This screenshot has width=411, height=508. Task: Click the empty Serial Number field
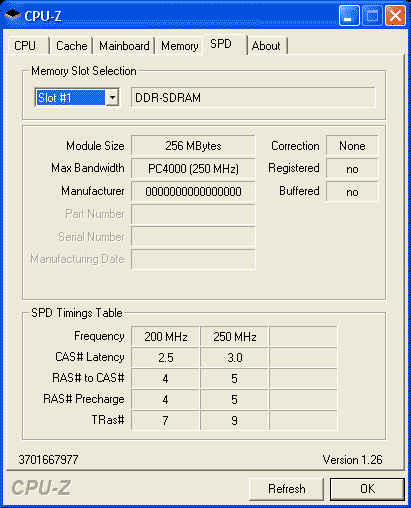tap(193, 237)
